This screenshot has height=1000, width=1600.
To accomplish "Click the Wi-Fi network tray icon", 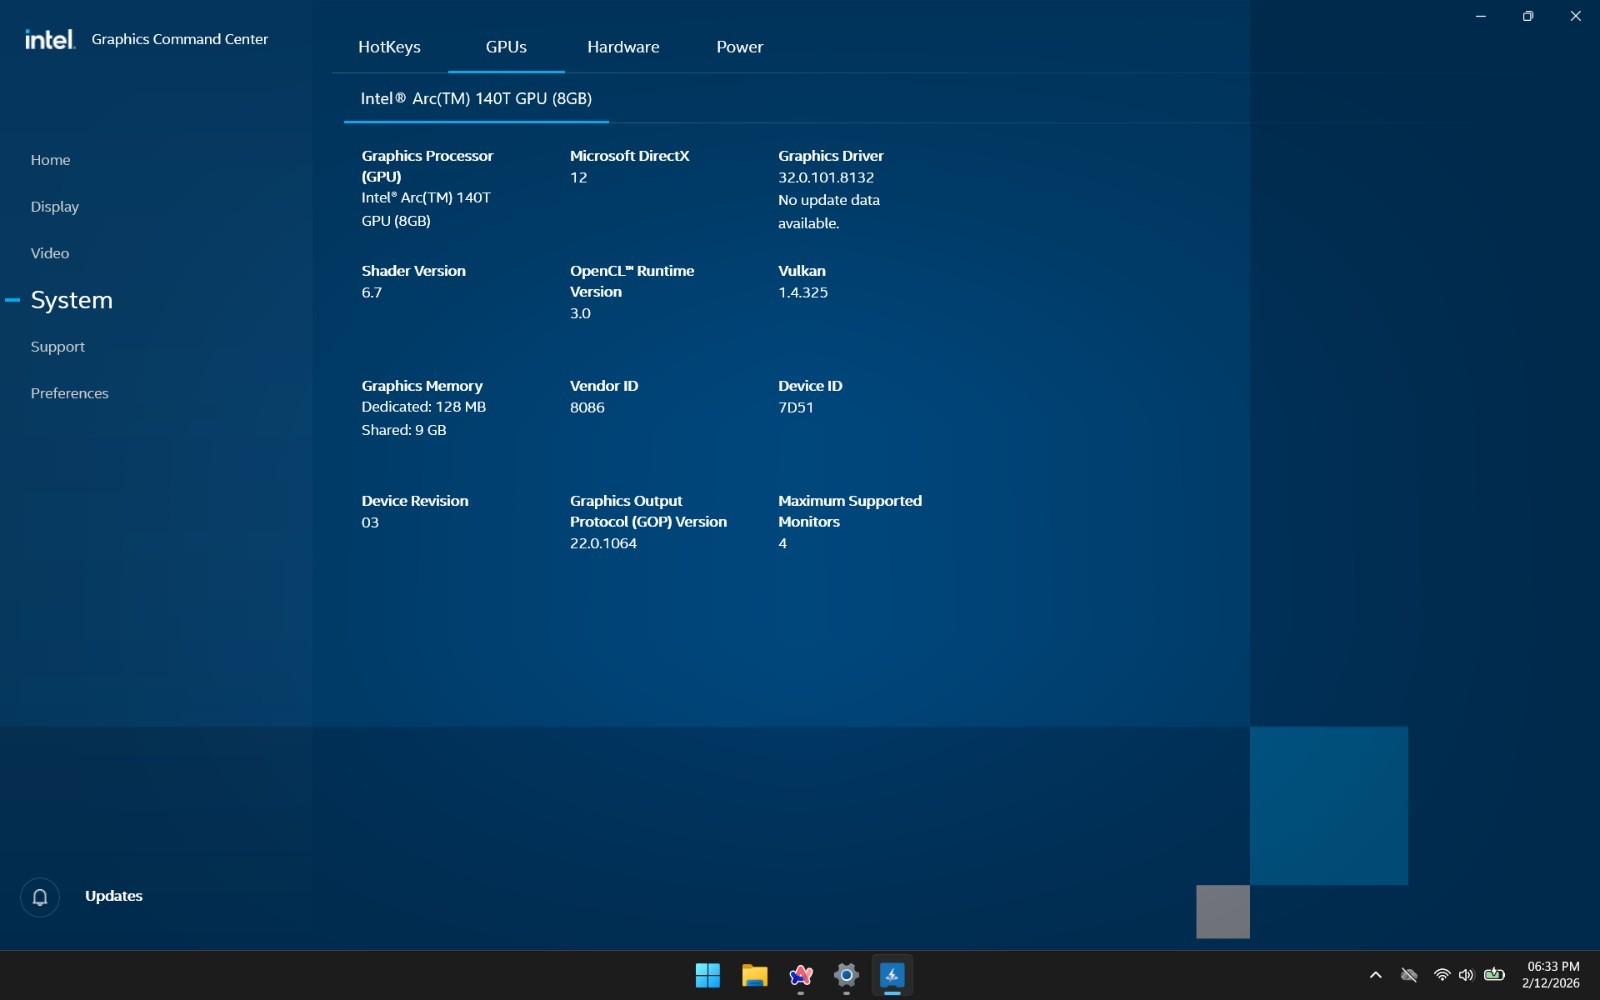I will 1442,975.
